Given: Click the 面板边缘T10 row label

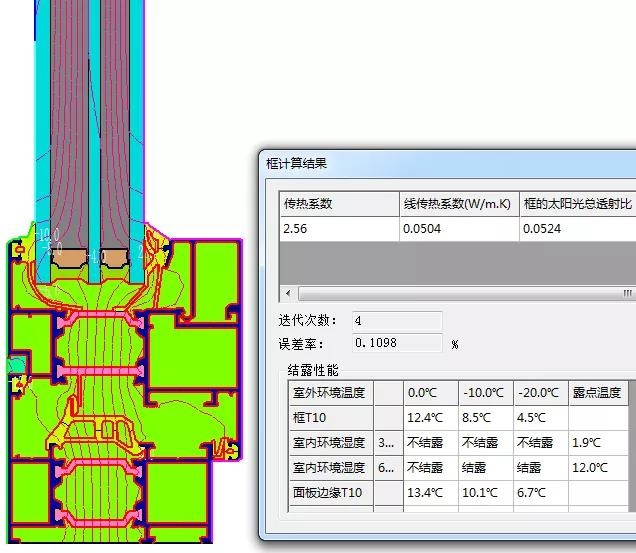Looking at the screenshot, I should click(331, 493).
